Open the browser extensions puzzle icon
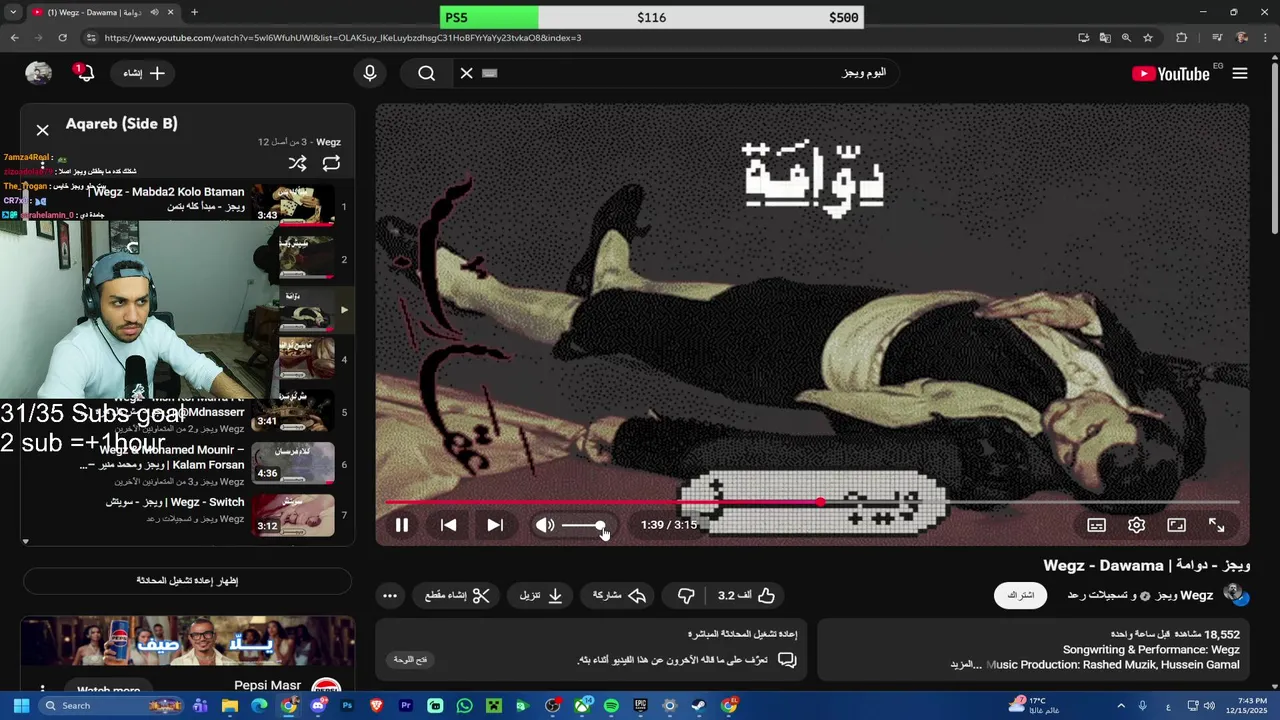 click(1181, 38)
